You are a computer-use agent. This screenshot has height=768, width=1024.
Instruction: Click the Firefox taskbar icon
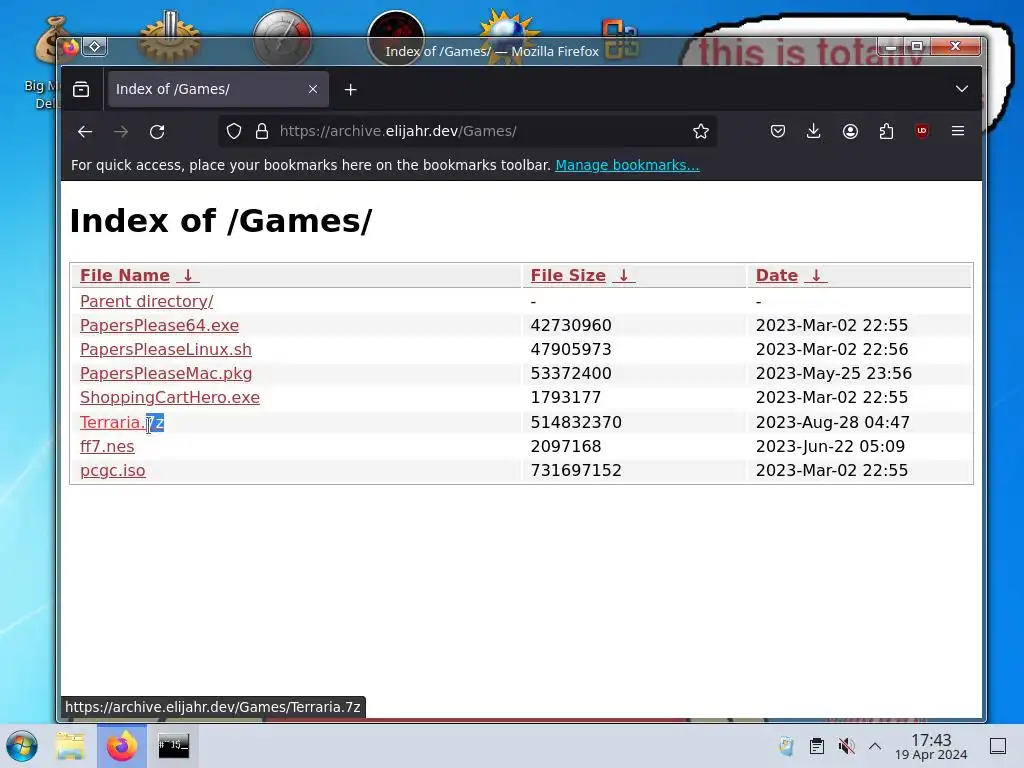(122, 746)
